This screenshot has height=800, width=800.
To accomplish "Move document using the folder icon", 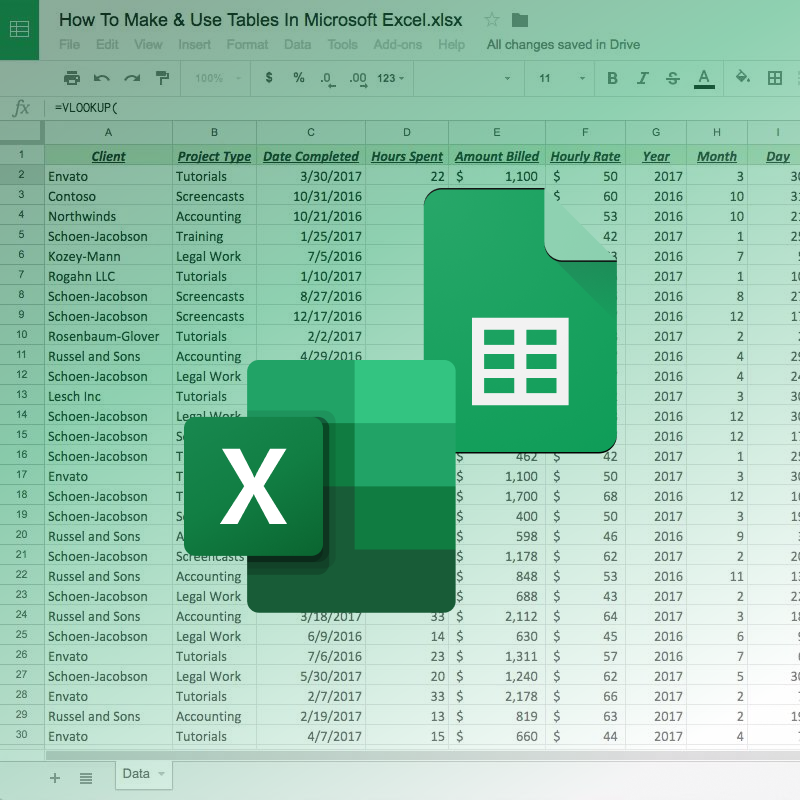I will coord(519,20).
